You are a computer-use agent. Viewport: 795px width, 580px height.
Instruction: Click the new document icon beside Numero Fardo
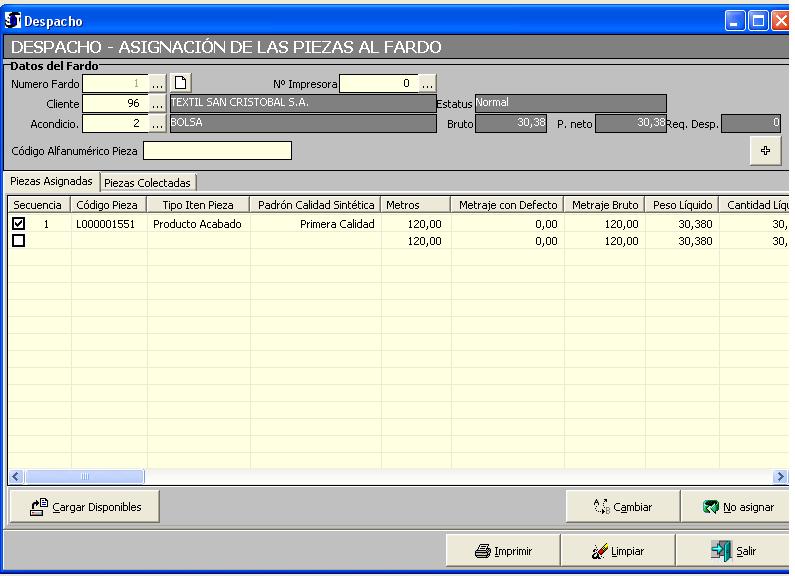click(x=181, y=83)
